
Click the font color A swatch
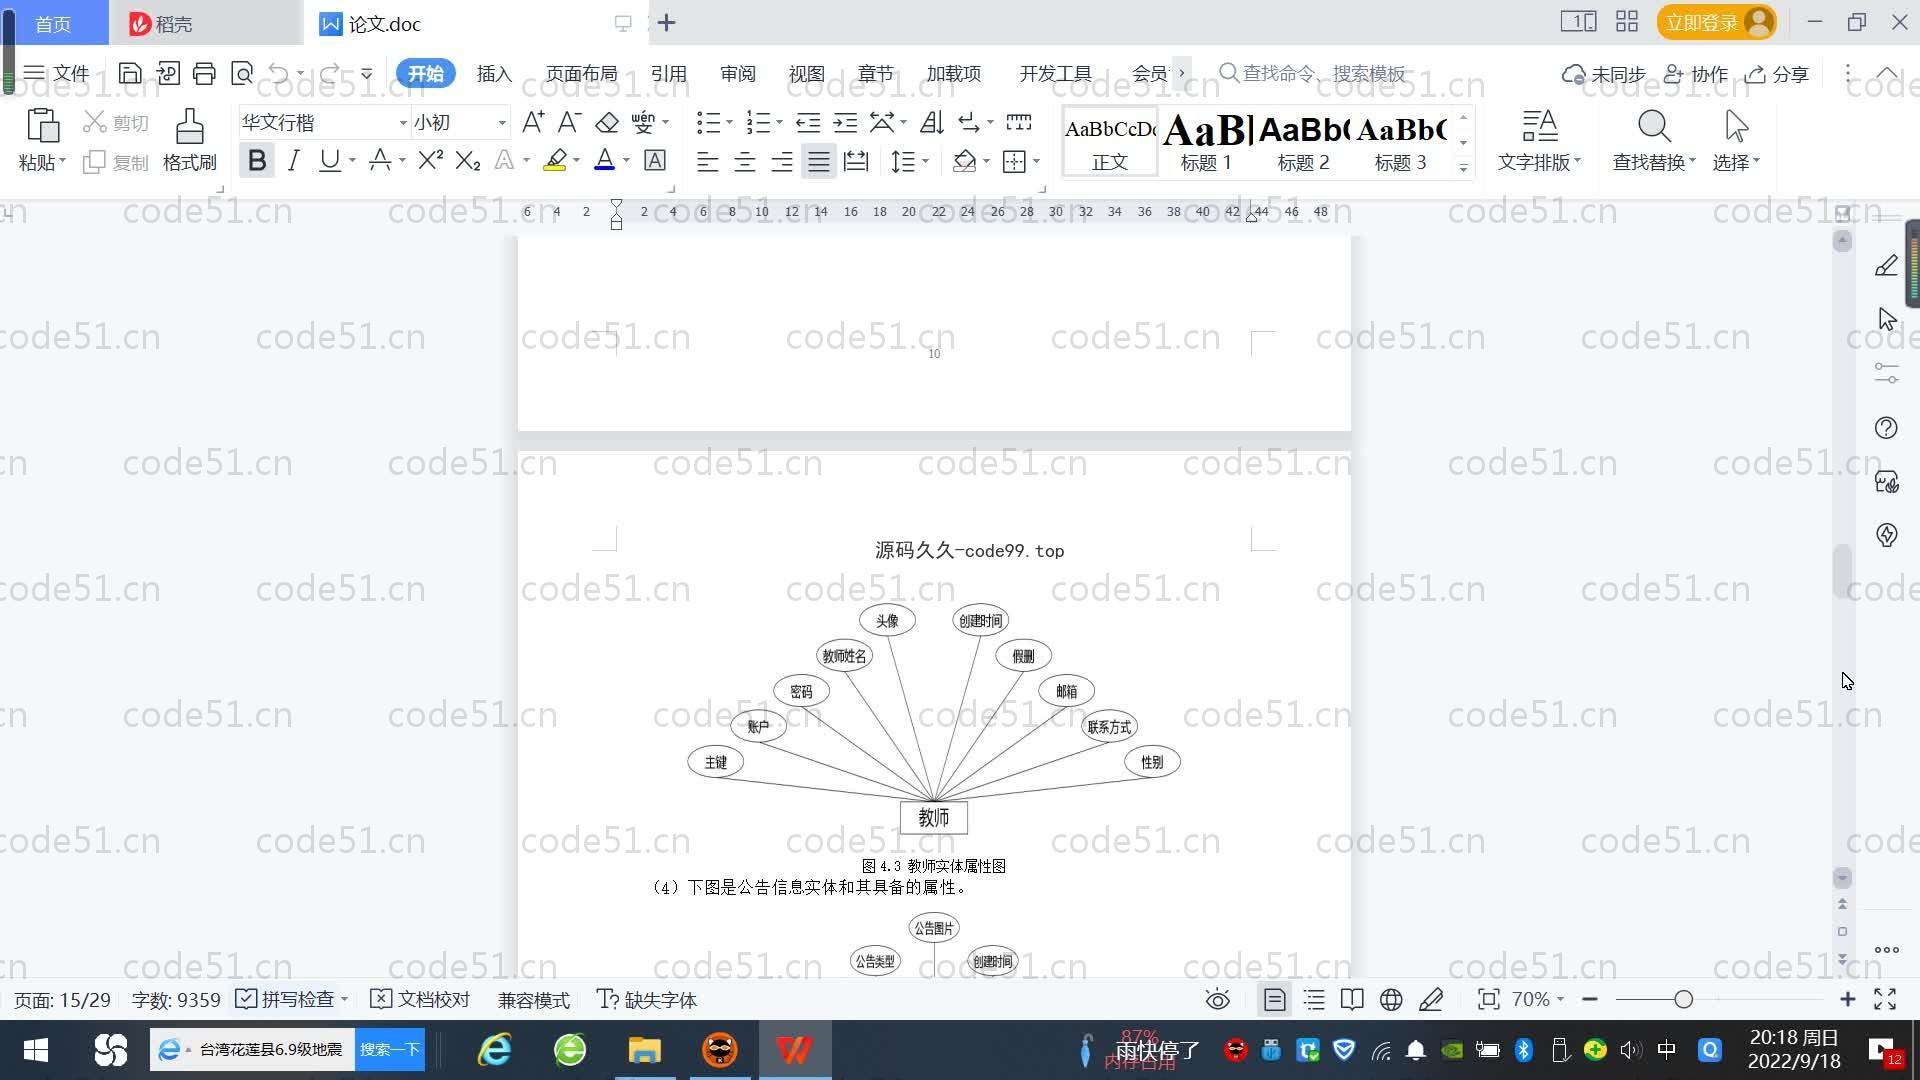click(604, 160)
